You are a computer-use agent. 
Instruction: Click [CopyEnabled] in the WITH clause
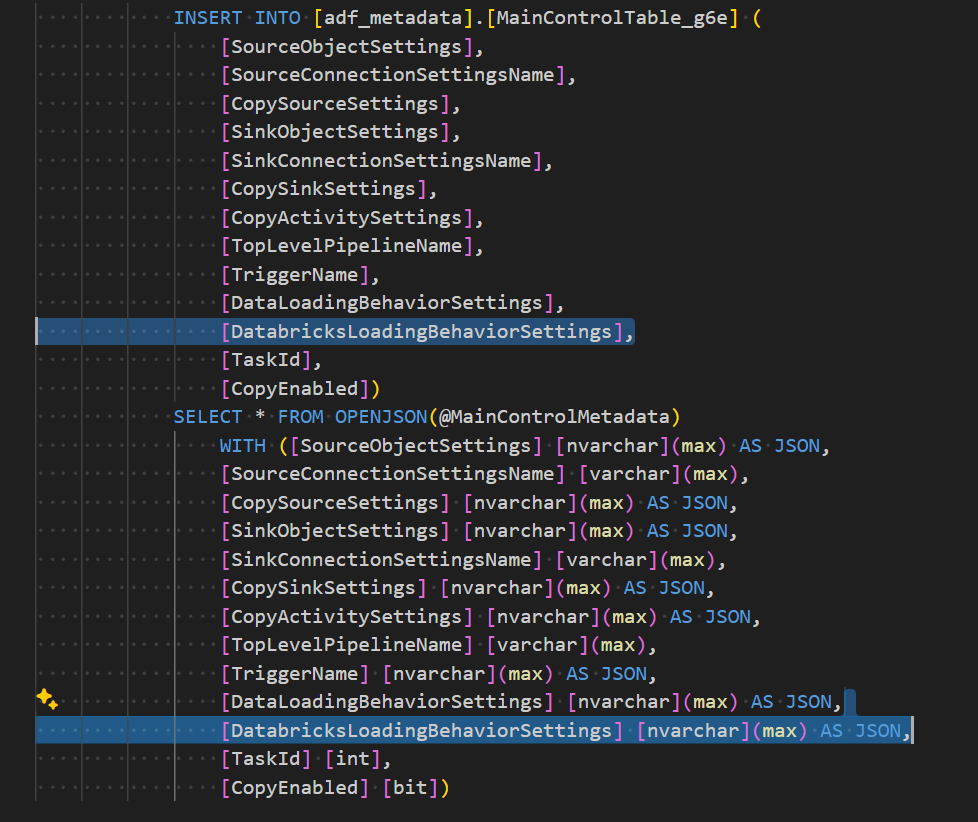click(295, 788)
